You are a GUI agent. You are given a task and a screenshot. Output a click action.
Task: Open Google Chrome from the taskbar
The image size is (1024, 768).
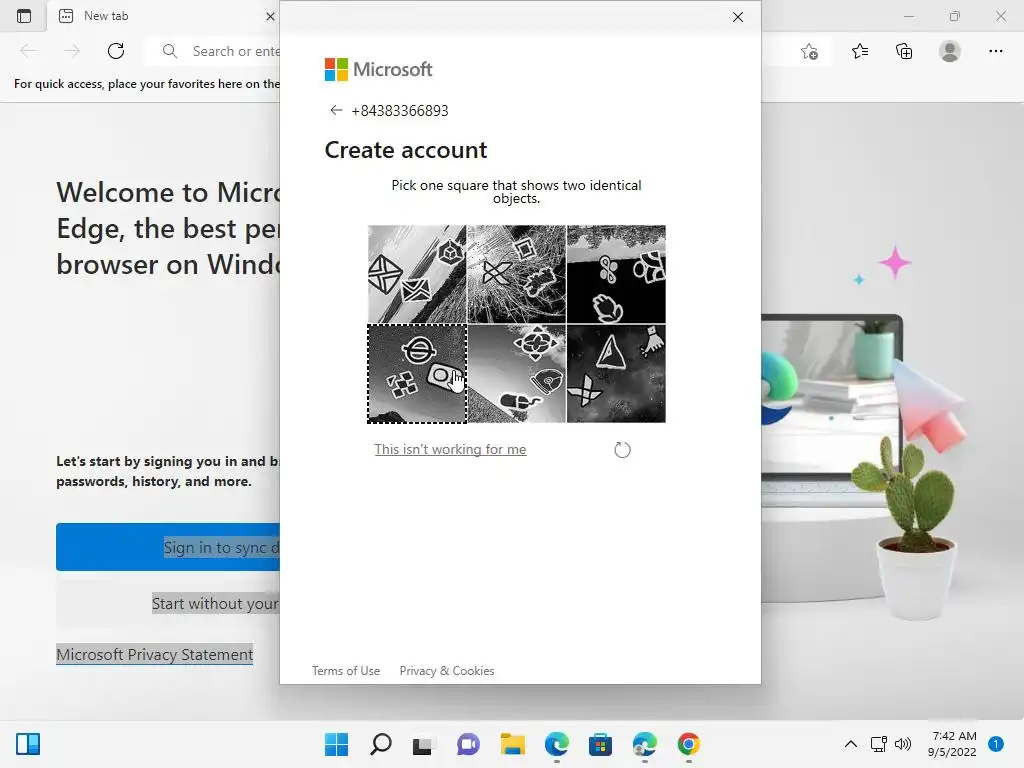688,744
